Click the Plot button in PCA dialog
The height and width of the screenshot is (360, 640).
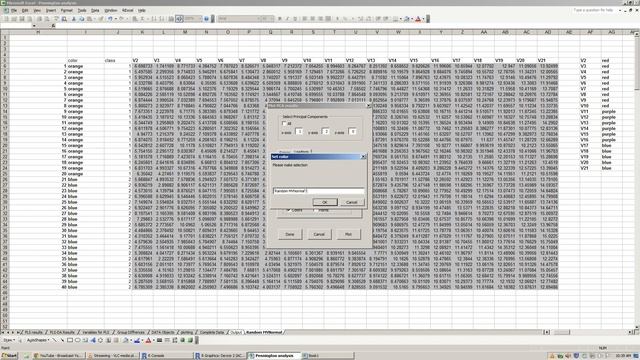click(348, 234)
